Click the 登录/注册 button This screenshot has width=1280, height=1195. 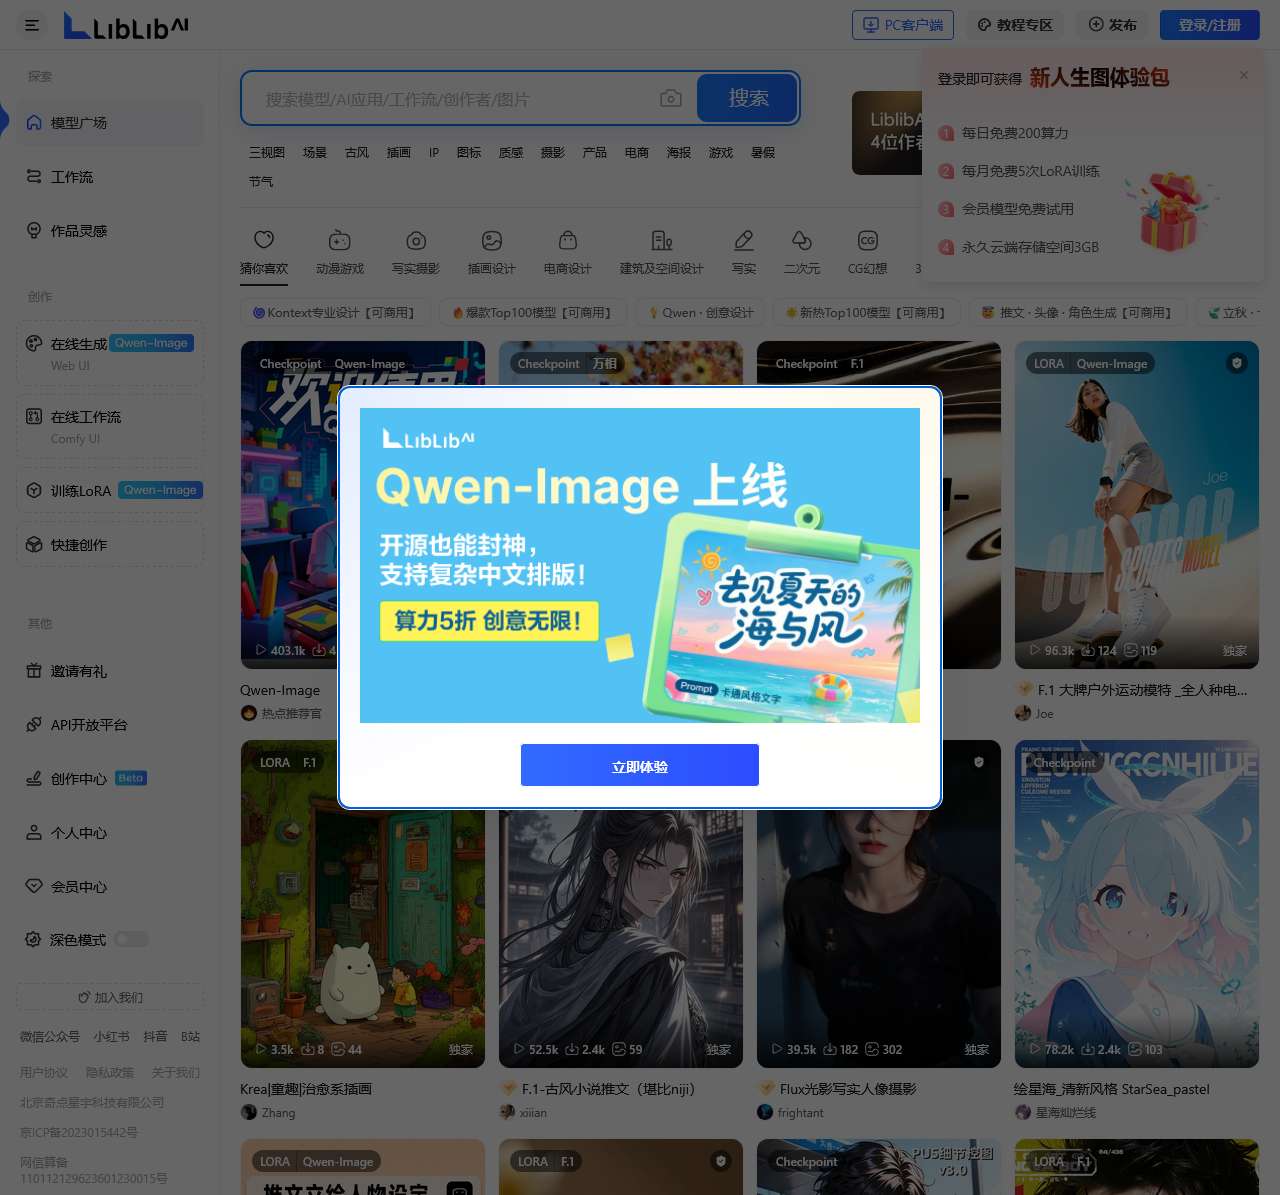point(1208,25)
